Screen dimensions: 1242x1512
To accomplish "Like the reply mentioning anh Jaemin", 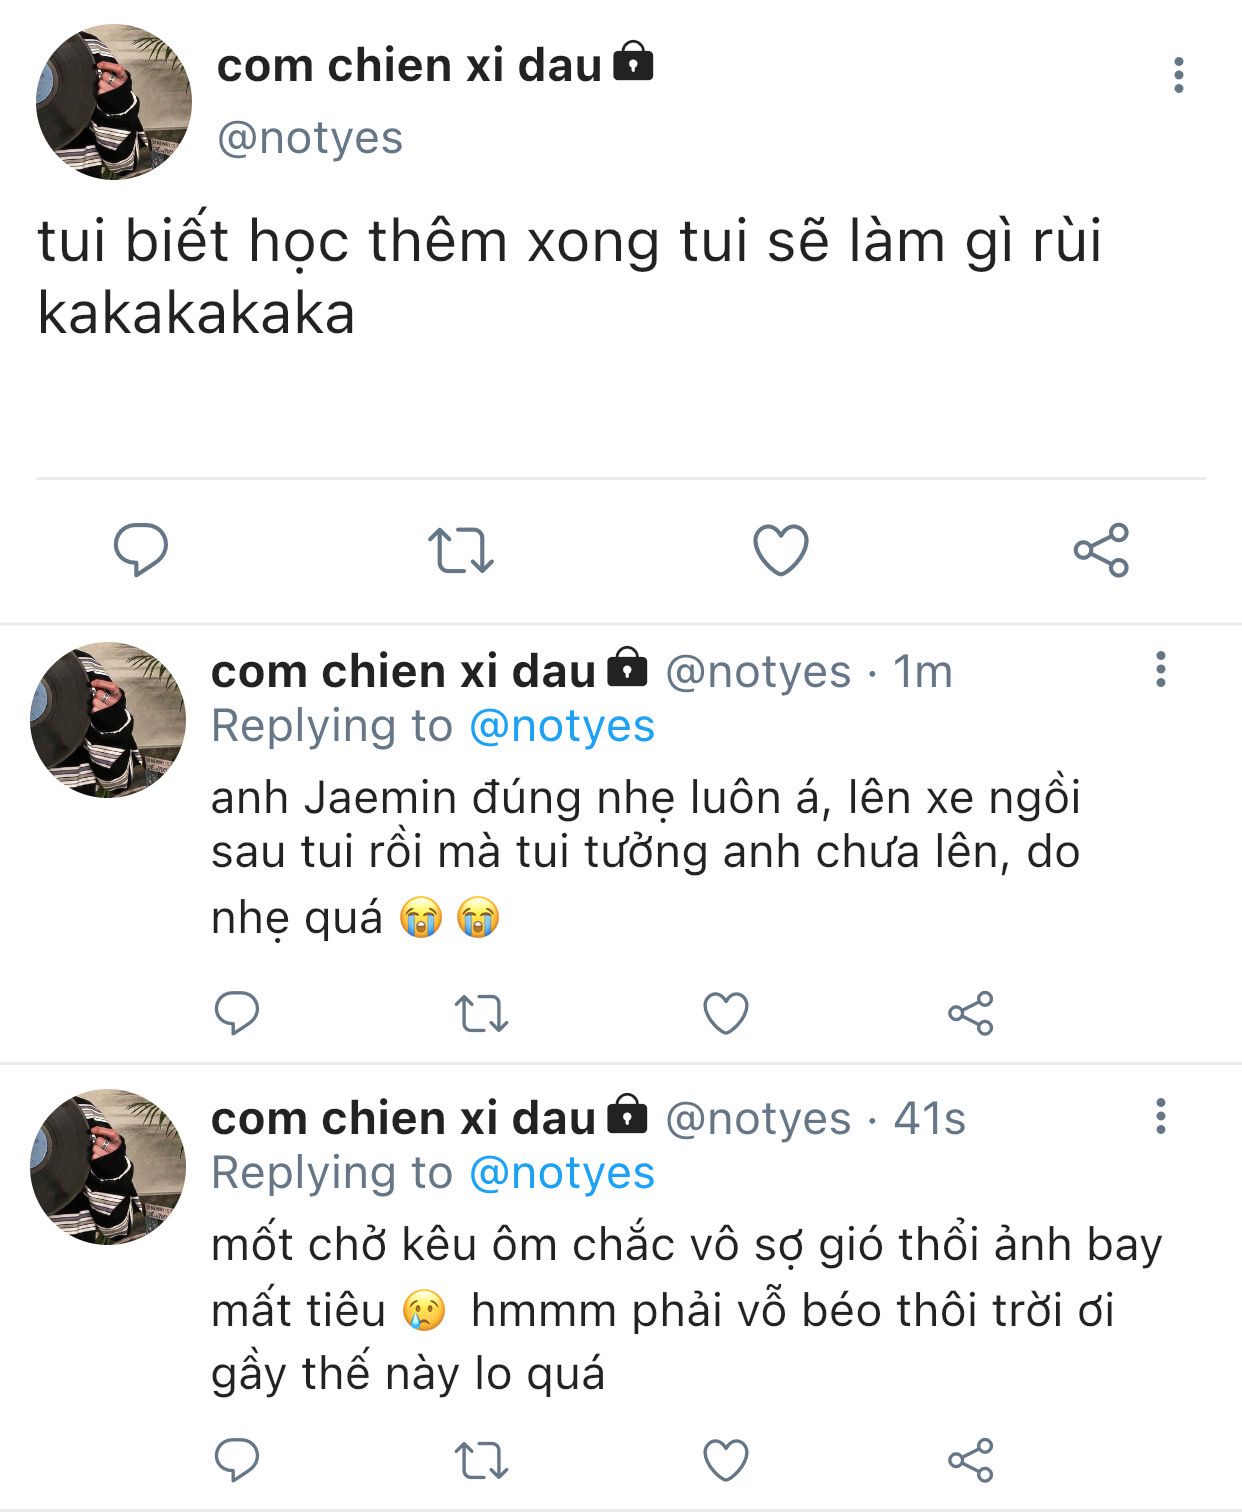I will (x=726, y=1013).
